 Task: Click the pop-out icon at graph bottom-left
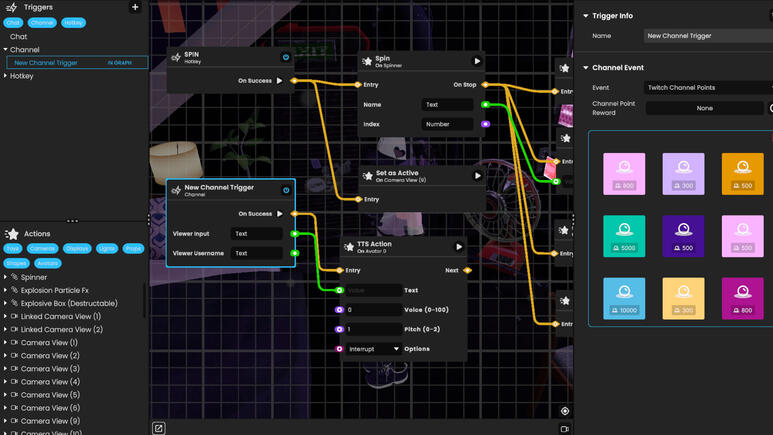158,428
